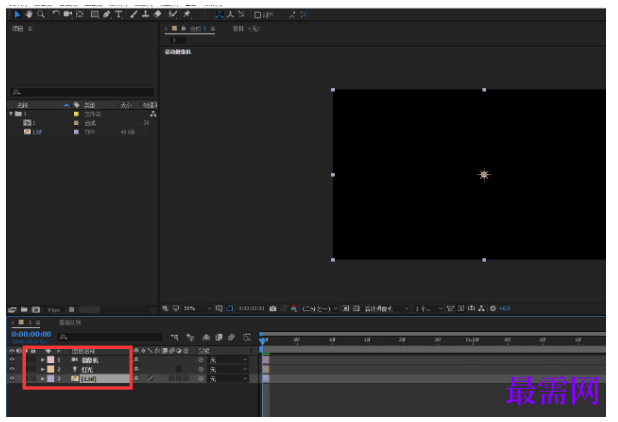Toggle shy switch on light layer 2
The height and width of the screenshot is (422, 618).
(x=136, y=369)
